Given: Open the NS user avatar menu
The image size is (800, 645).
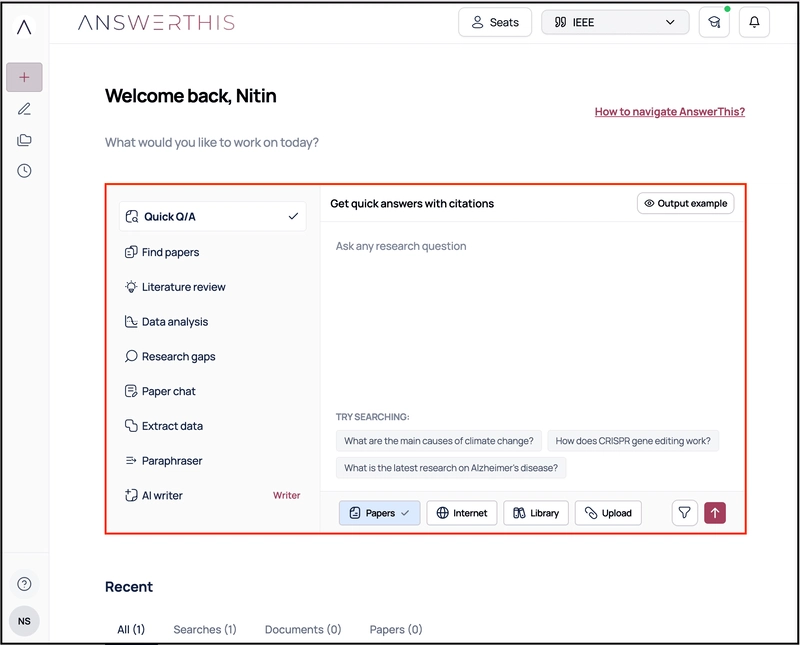Looking at the screenshot, I should 24,621.
